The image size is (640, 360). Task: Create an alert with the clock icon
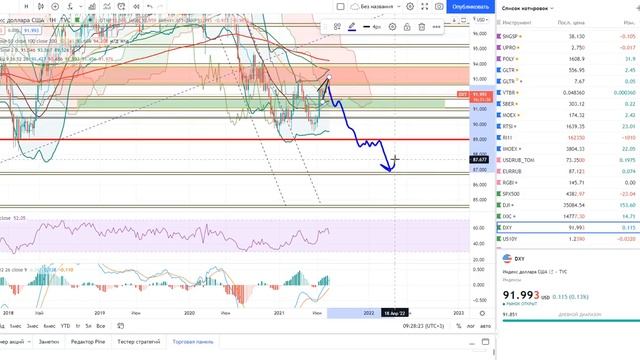121,7
